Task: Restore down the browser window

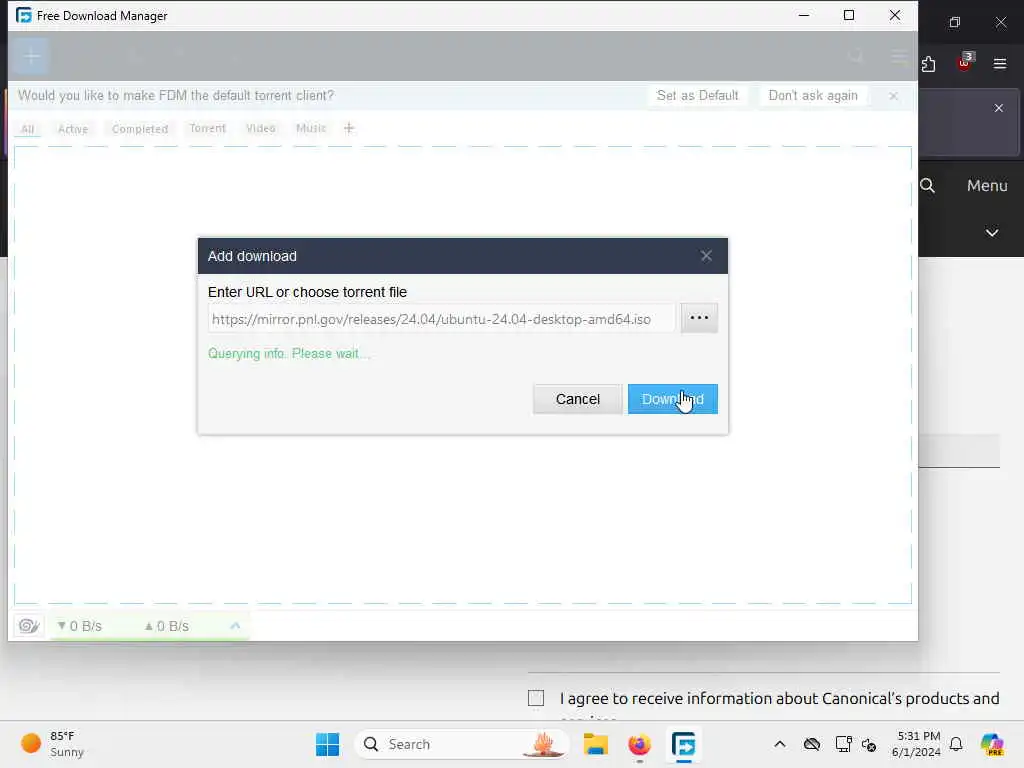Action: click(955, 22)
